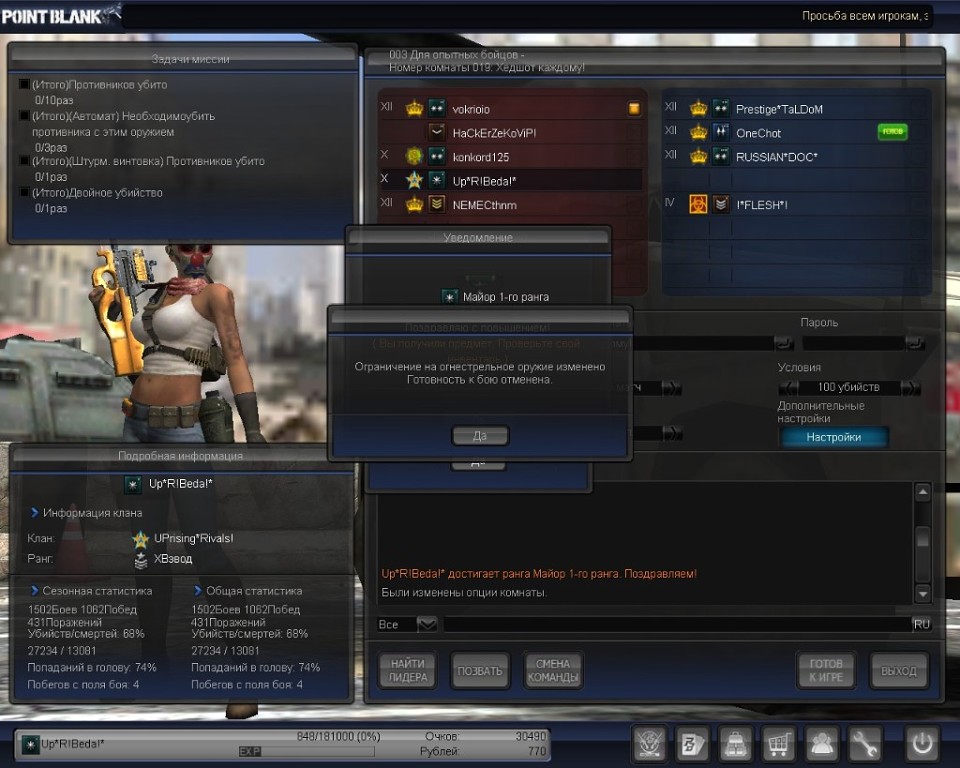Click the rank badge next to HaCkErZeKoViPI
This screenshot has height=768, width=960.
tap(437, 132)
